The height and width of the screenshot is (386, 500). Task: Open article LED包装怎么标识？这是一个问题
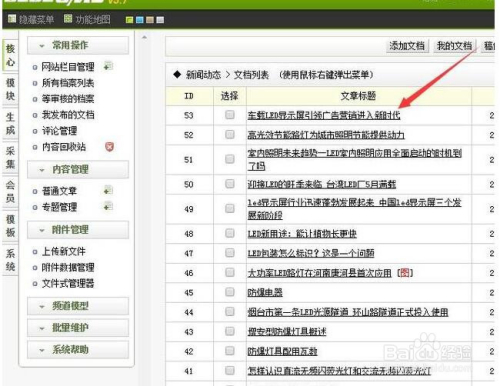tap(311, 254)
